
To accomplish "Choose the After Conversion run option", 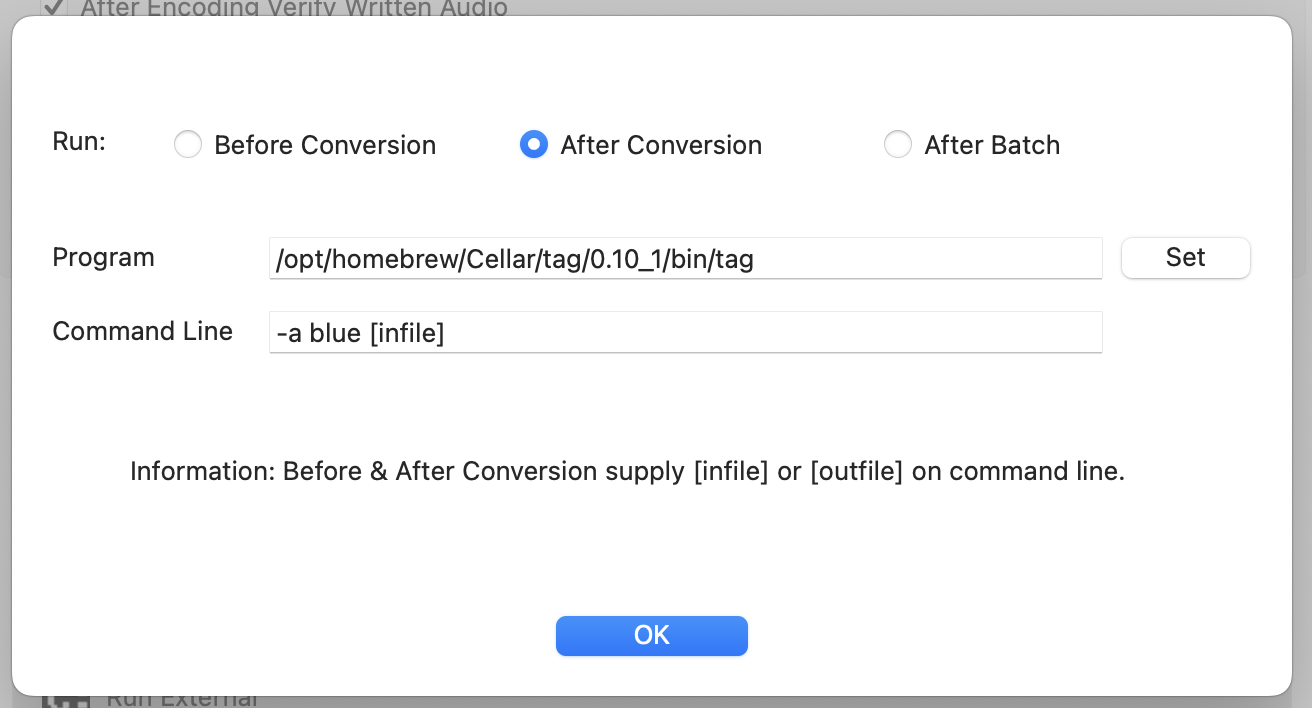I will (534, 145).
